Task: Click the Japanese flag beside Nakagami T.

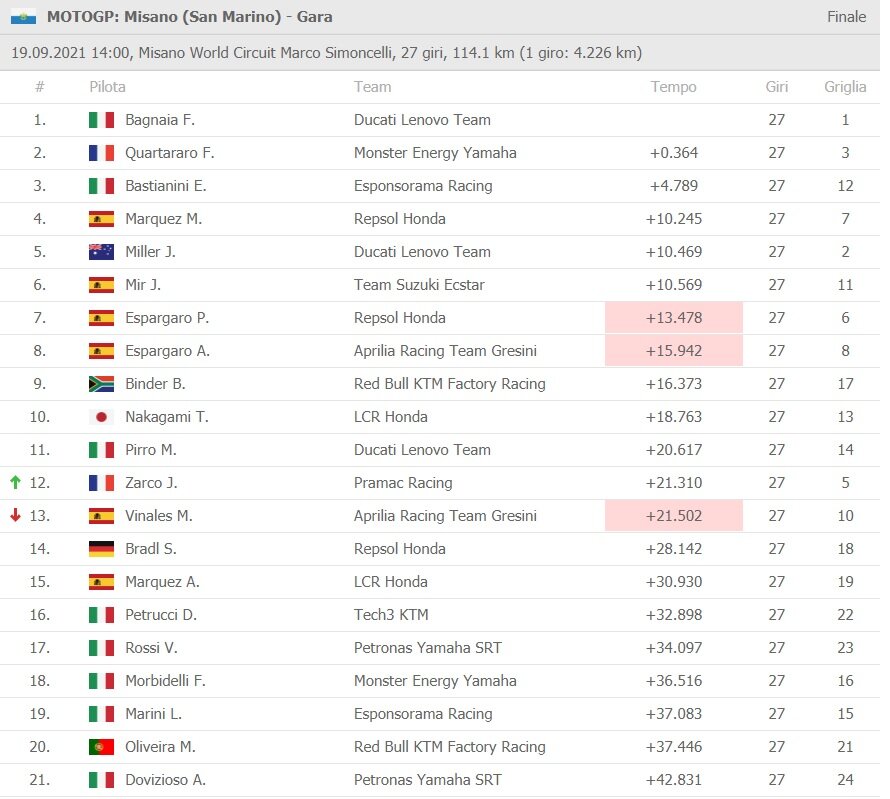Action: [101, 417]
